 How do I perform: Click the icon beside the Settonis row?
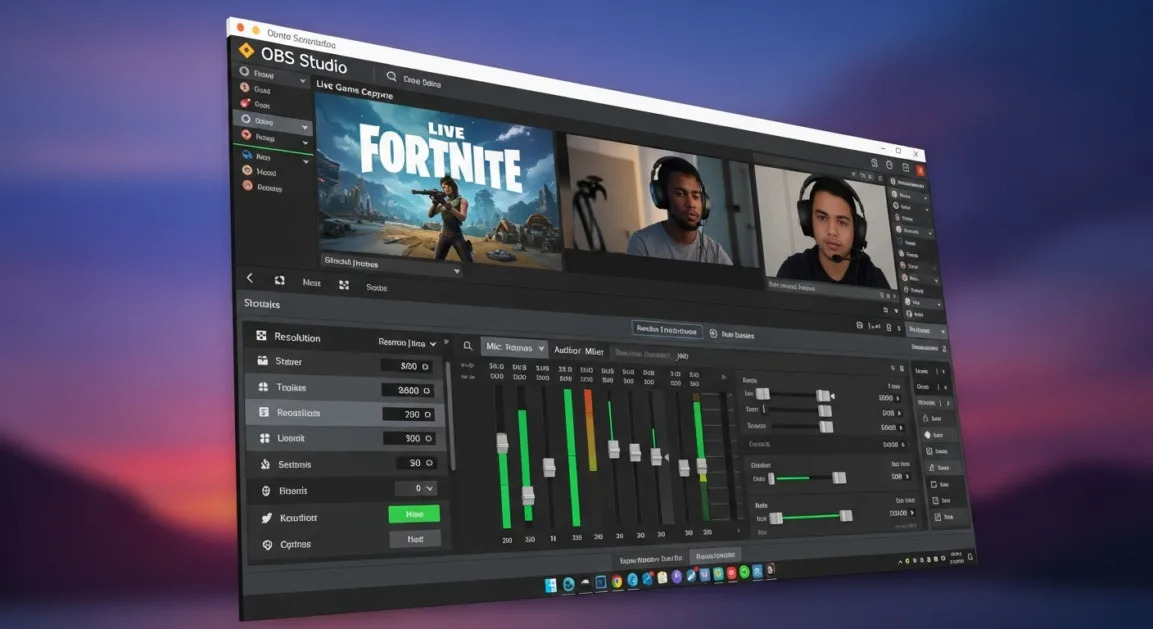pos(265,464)
